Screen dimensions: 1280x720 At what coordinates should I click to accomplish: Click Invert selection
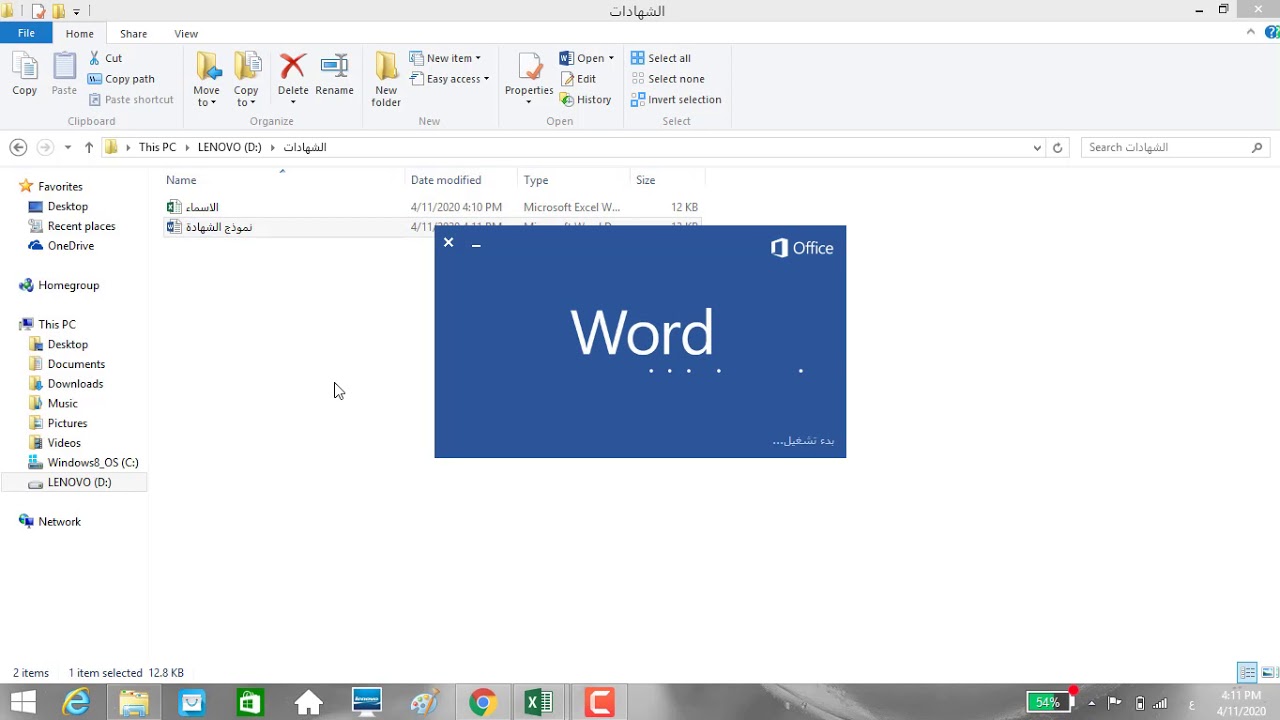[x=676, y=99]
